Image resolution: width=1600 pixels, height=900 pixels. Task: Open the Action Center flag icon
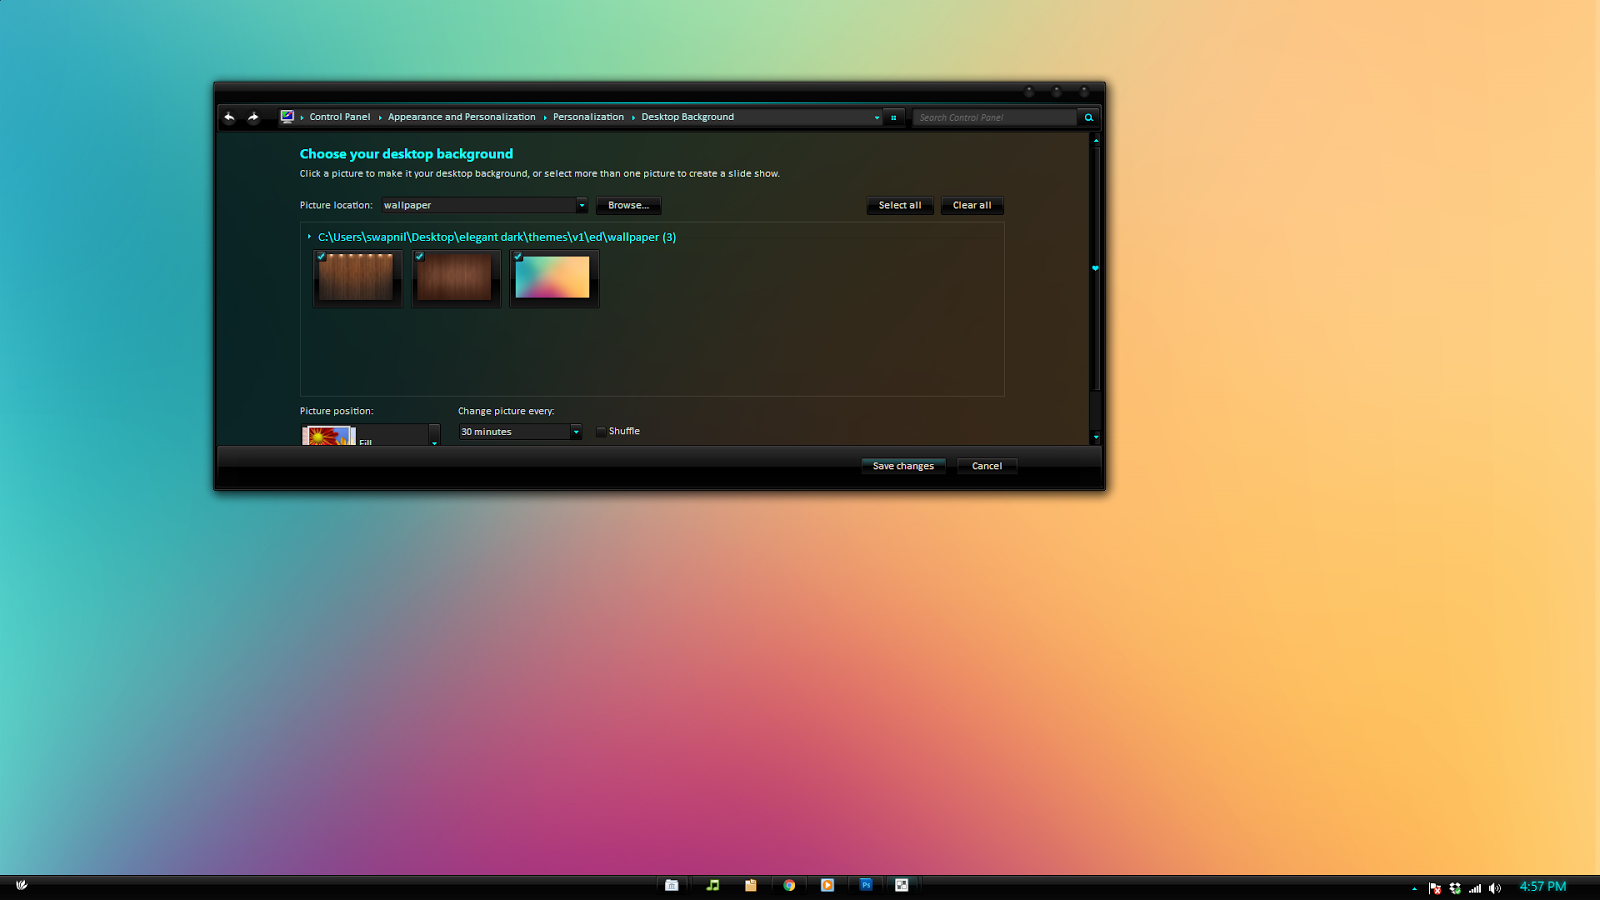coord(1435,888)
